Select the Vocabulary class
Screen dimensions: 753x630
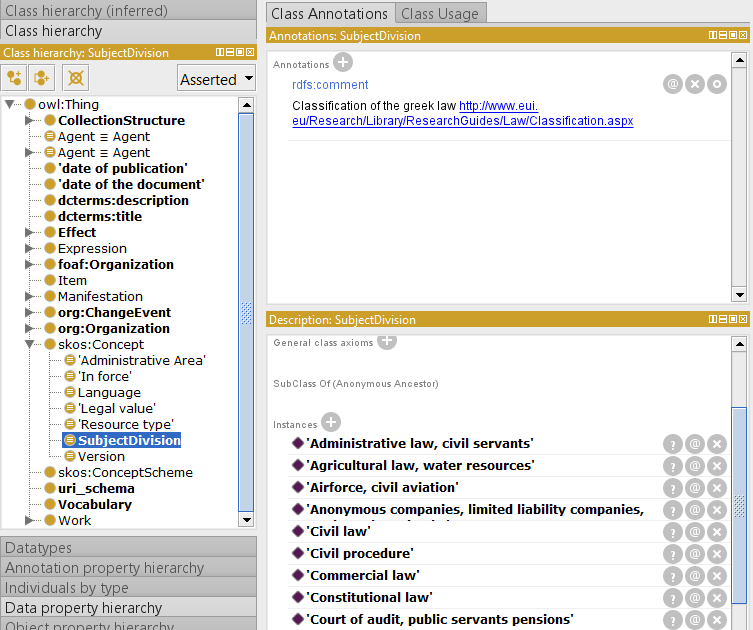95,505
